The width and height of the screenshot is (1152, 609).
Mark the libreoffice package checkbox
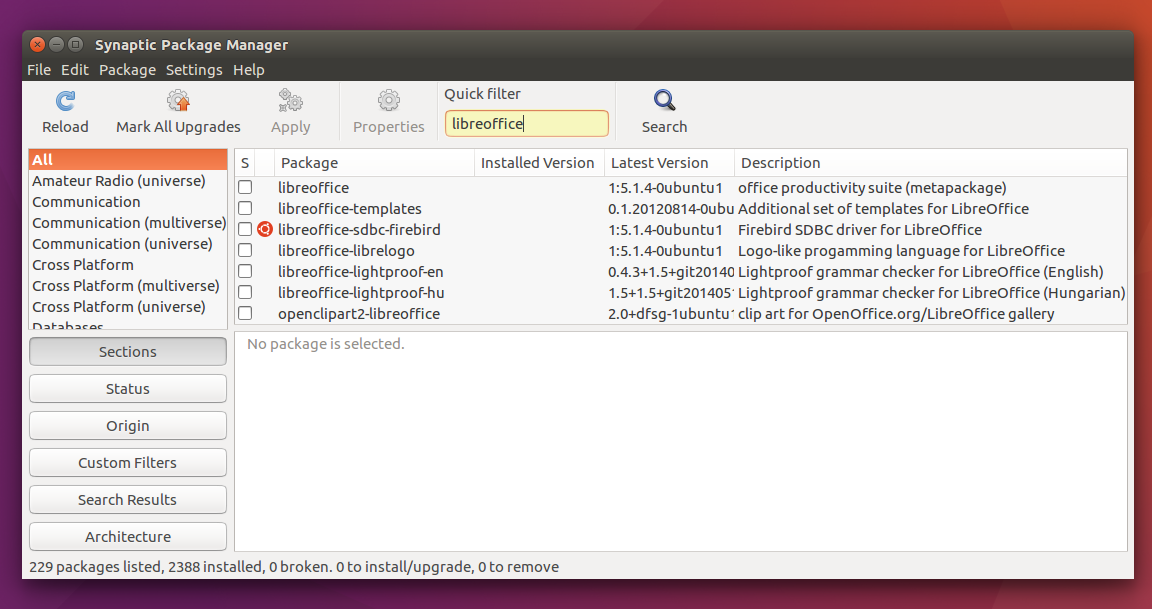[245, 188]
